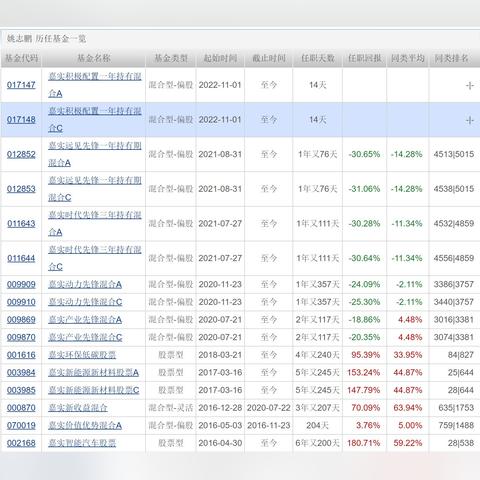Open fund code 001616 link

point(21,355)
